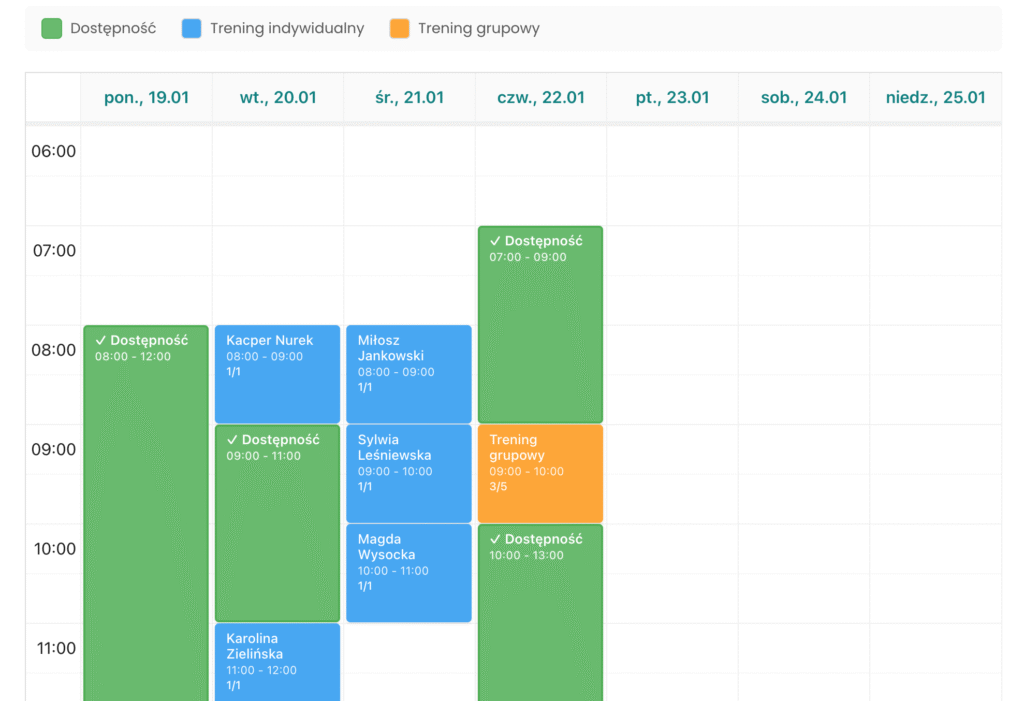The height and width of the screenshot is (701, 1024).
Task: Click the 11:00 time label
Action: 56,648
